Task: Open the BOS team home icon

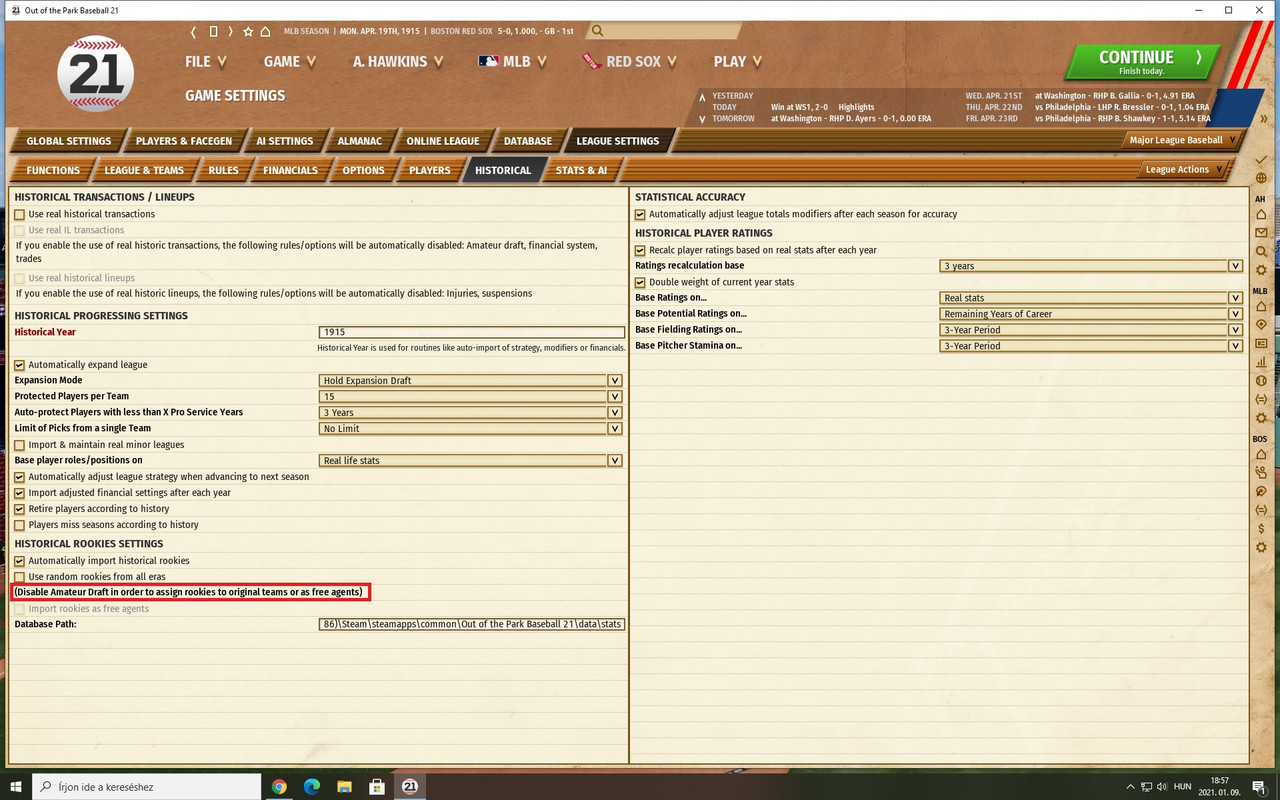Action: coord(1261,454)
